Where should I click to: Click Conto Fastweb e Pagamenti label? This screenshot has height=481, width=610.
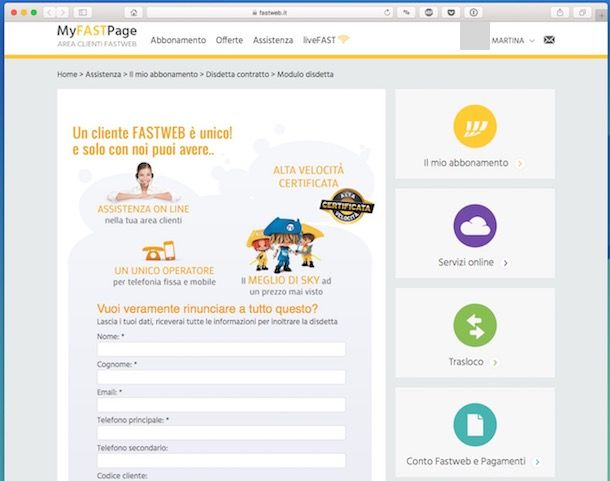pyautogui.click(x=466, y=461)
